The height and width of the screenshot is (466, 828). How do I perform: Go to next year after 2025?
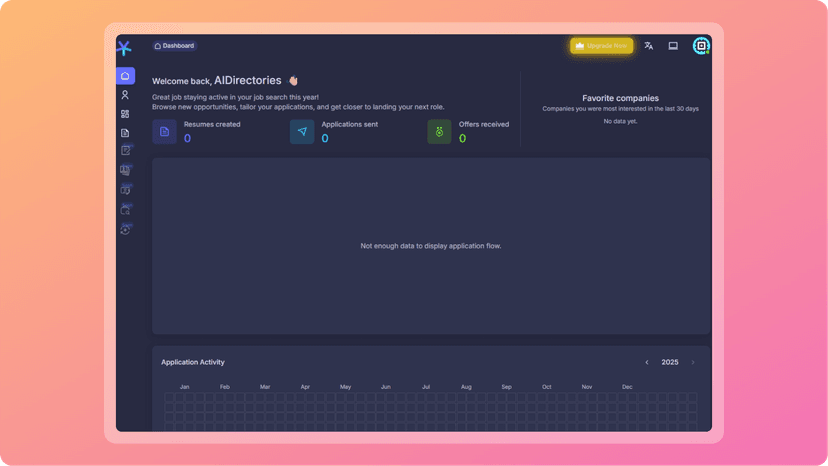coord(693,362)
